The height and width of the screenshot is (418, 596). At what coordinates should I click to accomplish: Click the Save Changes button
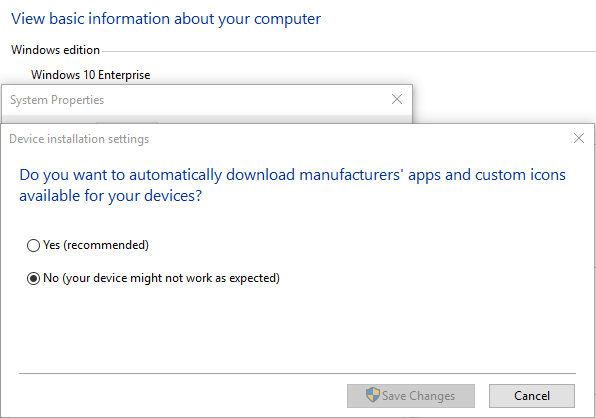411,396
